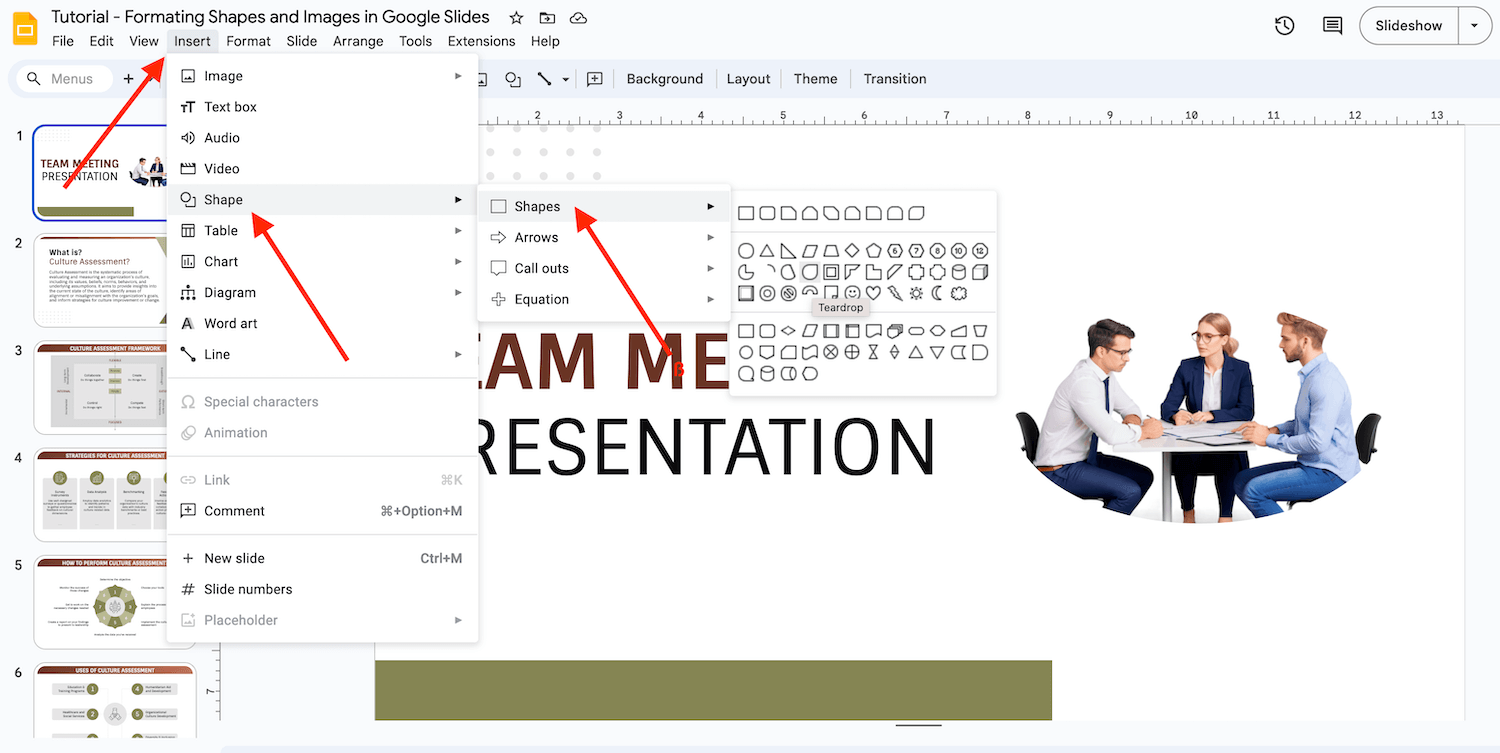Star this presentation
Image resolution: width=1500 pixels, height=753 pixels.
pyautogui.click(x=514, y=17)
